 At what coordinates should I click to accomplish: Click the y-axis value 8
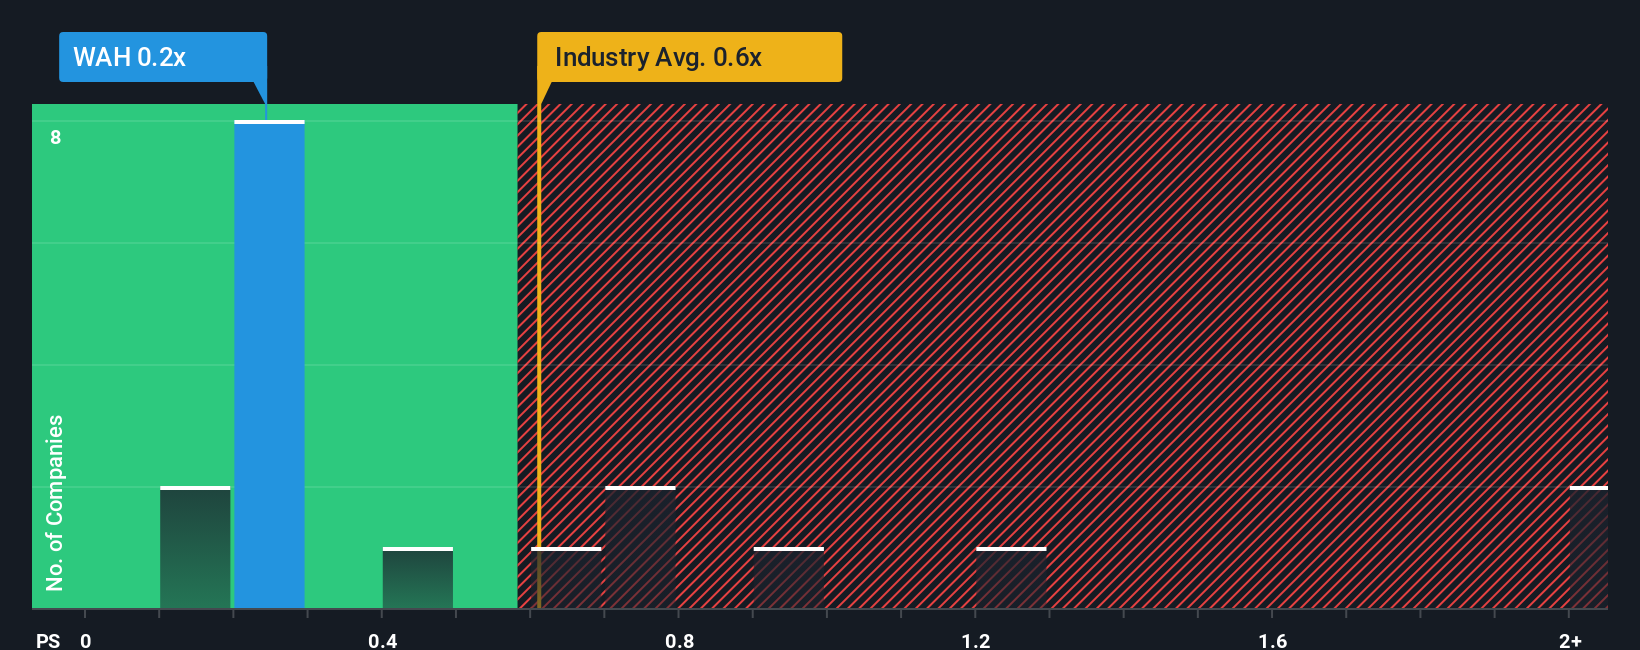(x=56, y=137)
